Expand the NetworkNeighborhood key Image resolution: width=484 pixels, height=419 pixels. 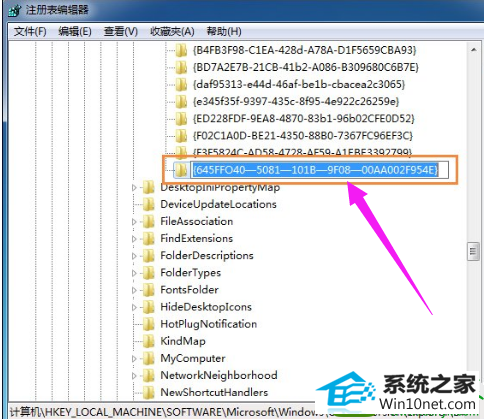(x=134, y=376)
